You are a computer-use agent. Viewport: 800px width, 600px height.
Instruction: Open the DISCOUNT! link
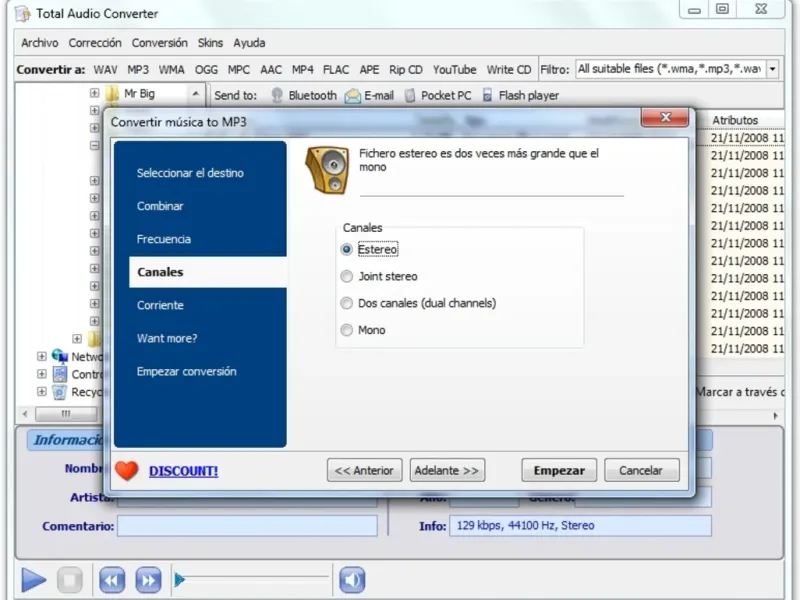(183, 471)
